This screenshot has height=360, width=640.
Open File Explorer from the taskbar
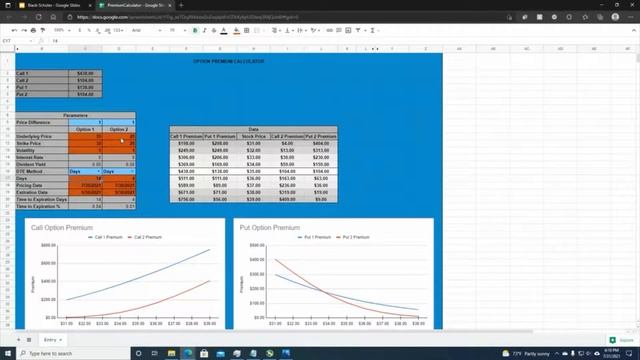pyautogui.click(x=171, y=353)
